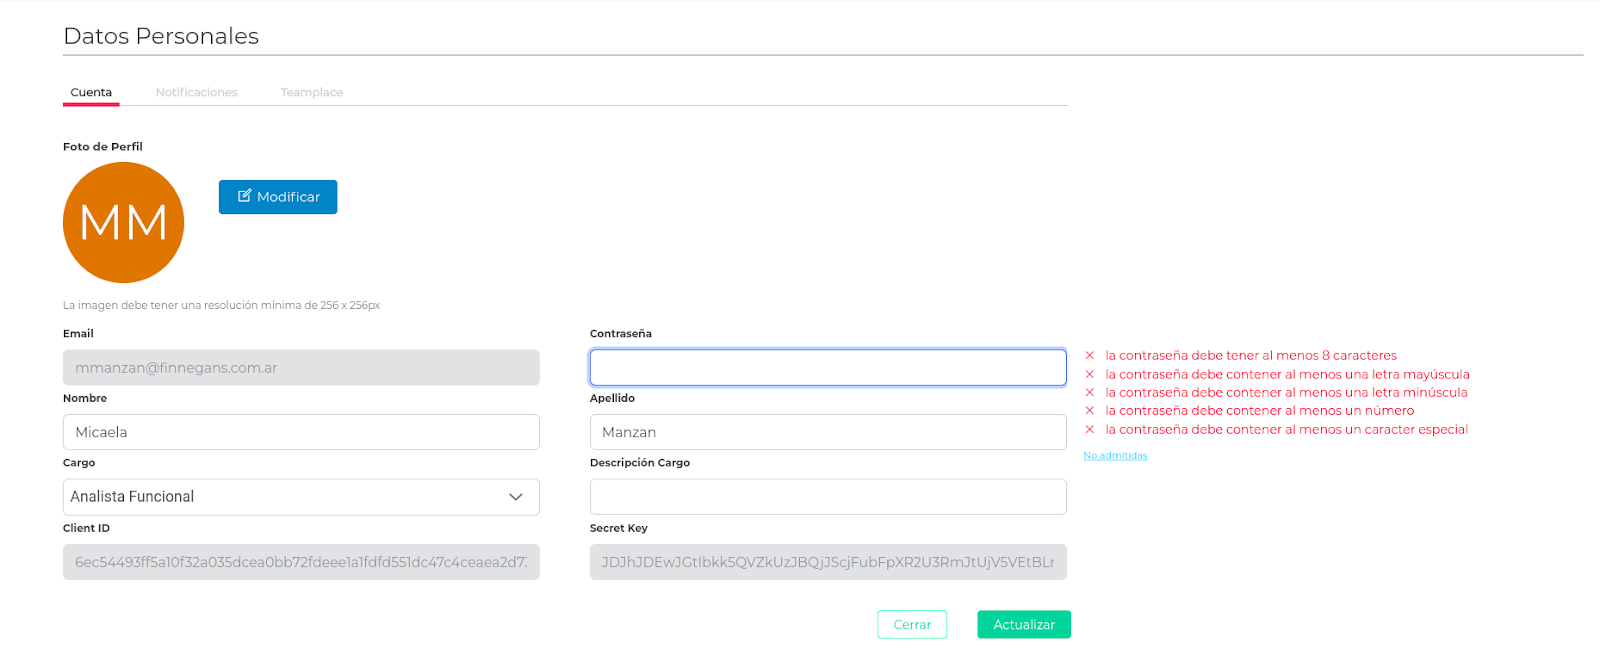Click the edit pencil icon on Modificar
1600x655 pixels.
244,196
